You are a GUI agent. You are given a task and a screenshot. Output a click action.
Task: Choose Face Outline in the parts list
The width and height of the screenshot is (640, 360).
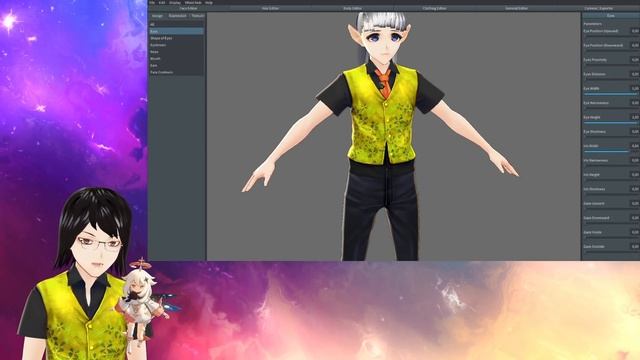[176, 72]
